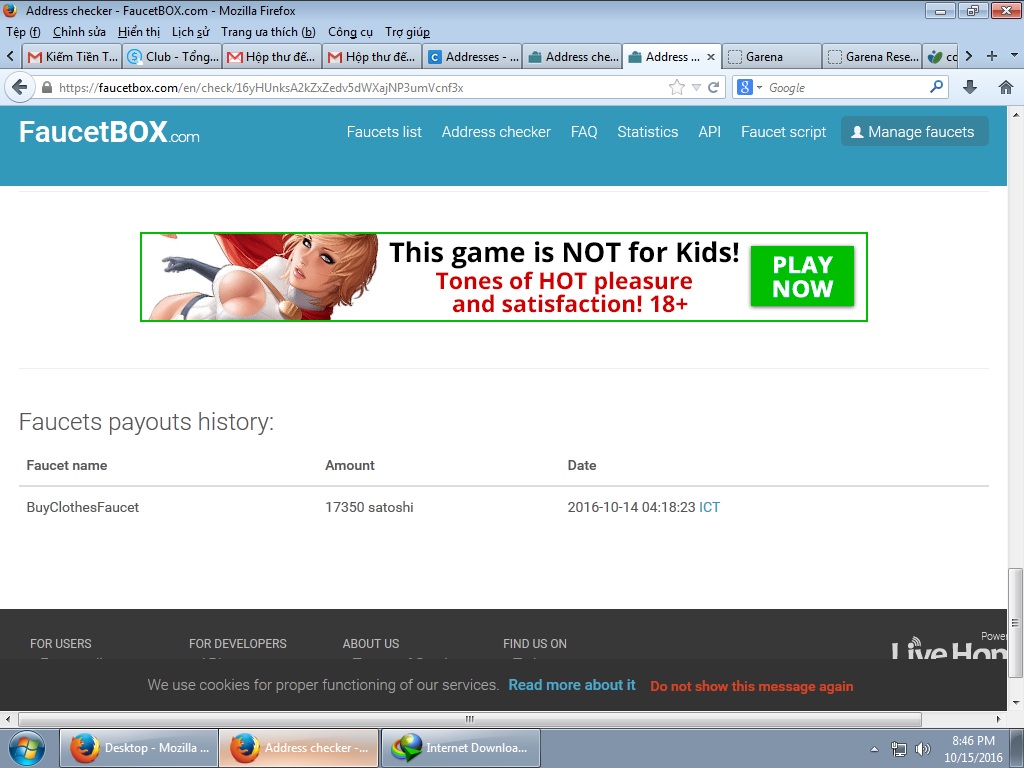Open the Faucets list page

(384, 132)
